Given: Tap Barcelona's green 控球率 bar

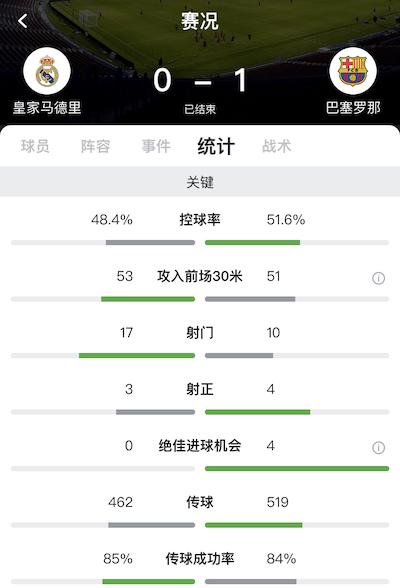Looking at the screenshot, I should coord(252,243).
